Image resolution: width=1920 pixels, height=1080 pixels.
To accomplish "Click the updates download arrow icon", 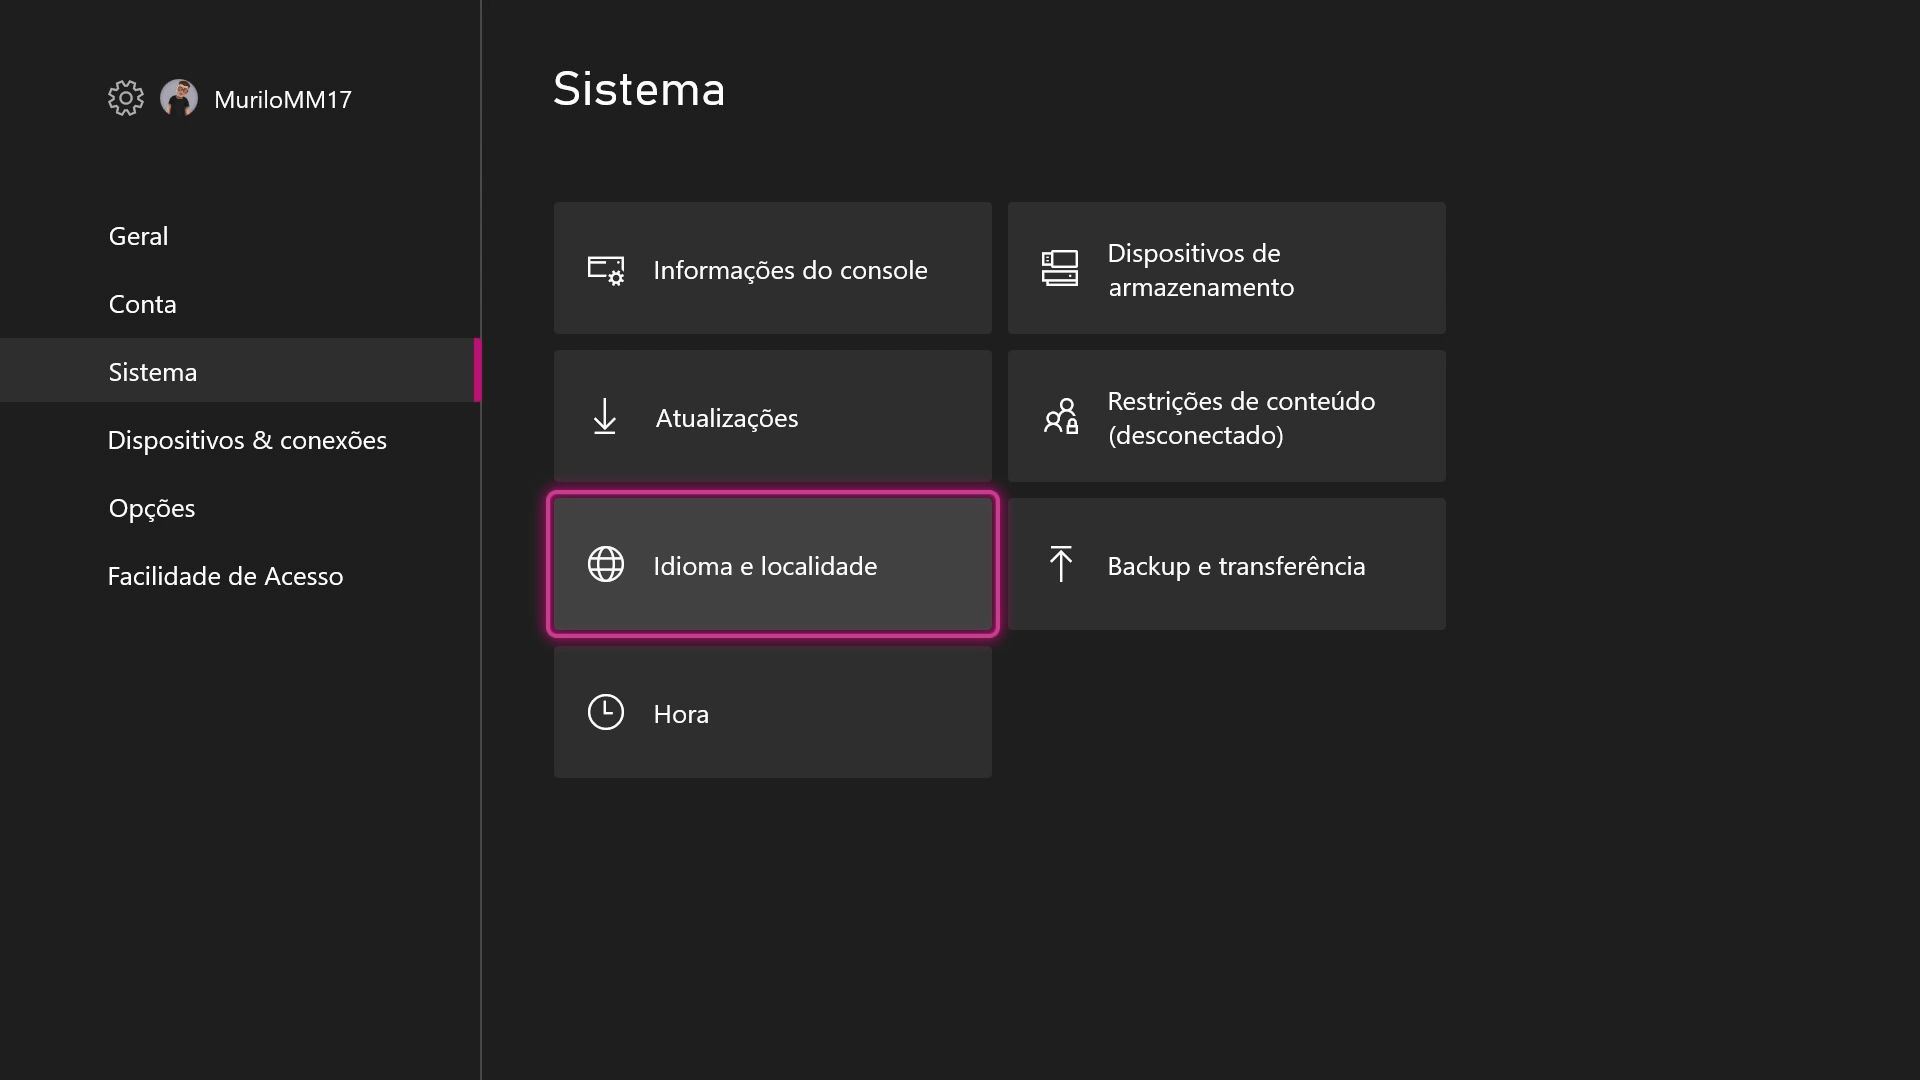I will (605, 417).
